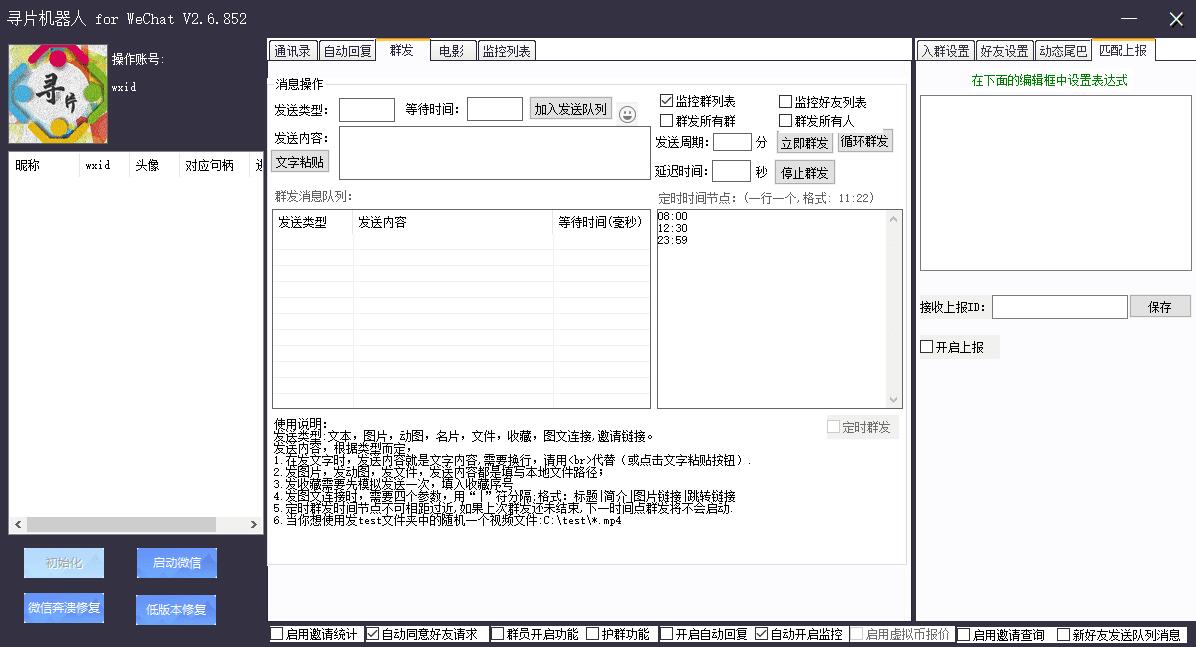Click the 接收上报ID input field
Screen dimensions: 1196x647
coord(1059,307)
